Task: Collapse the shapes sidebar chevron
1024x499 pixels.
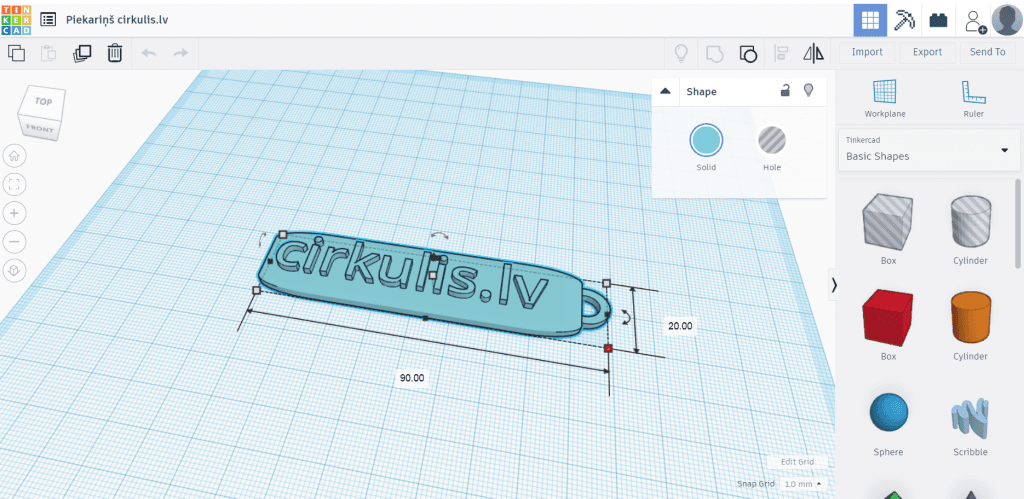Action: [834, 285]
